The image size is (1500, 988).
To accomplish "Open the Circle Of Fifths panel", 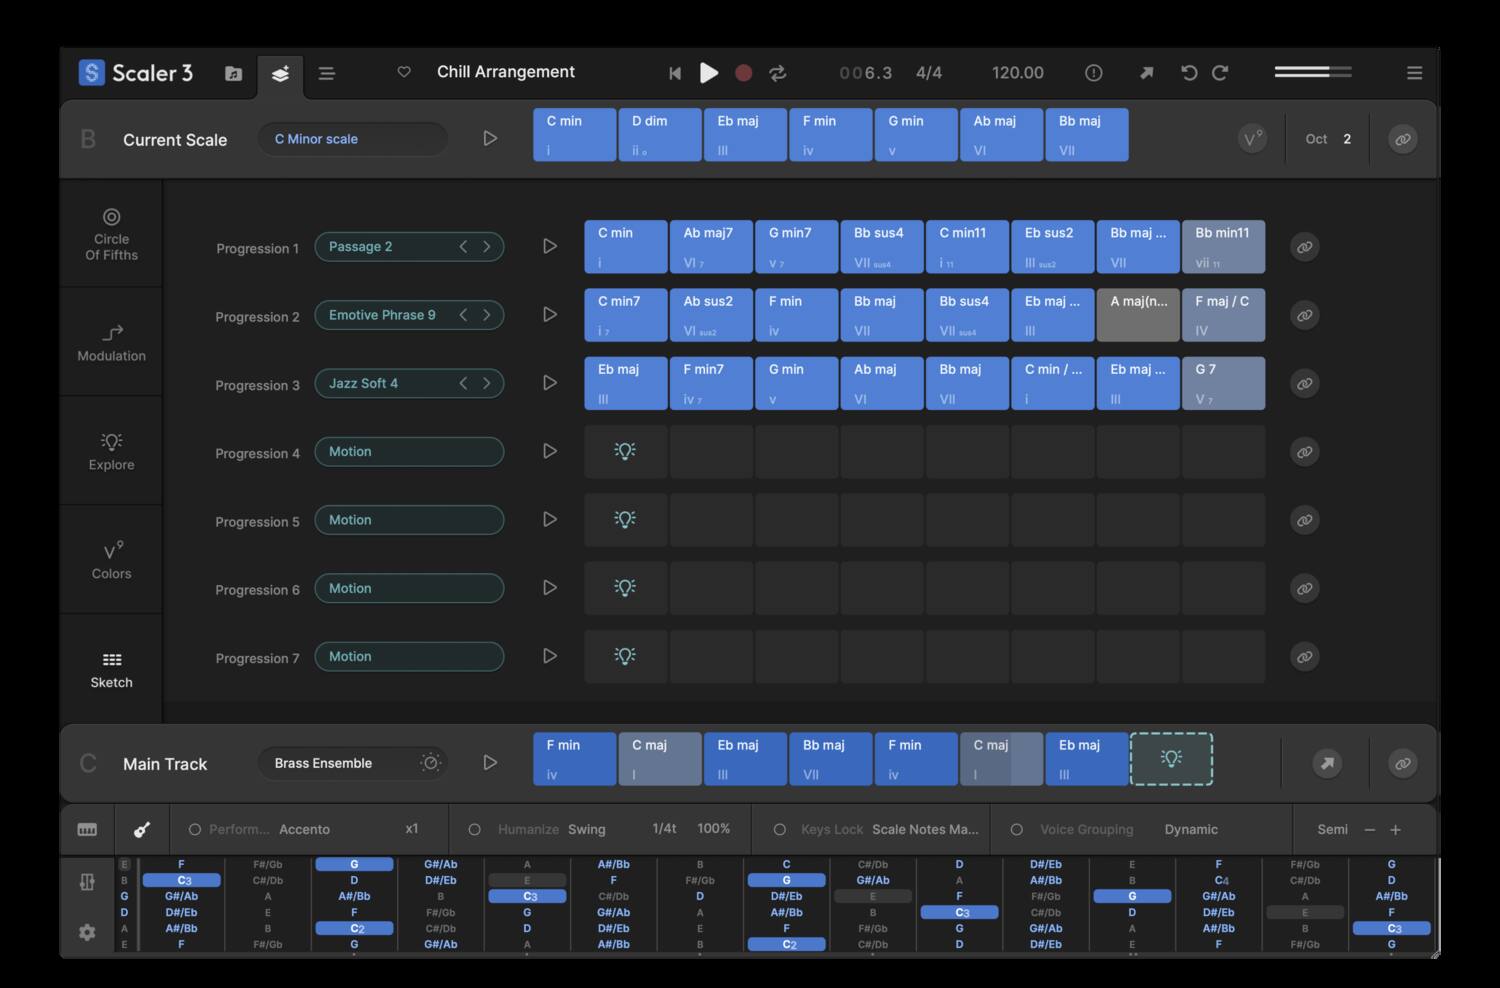I will point(110,232).
